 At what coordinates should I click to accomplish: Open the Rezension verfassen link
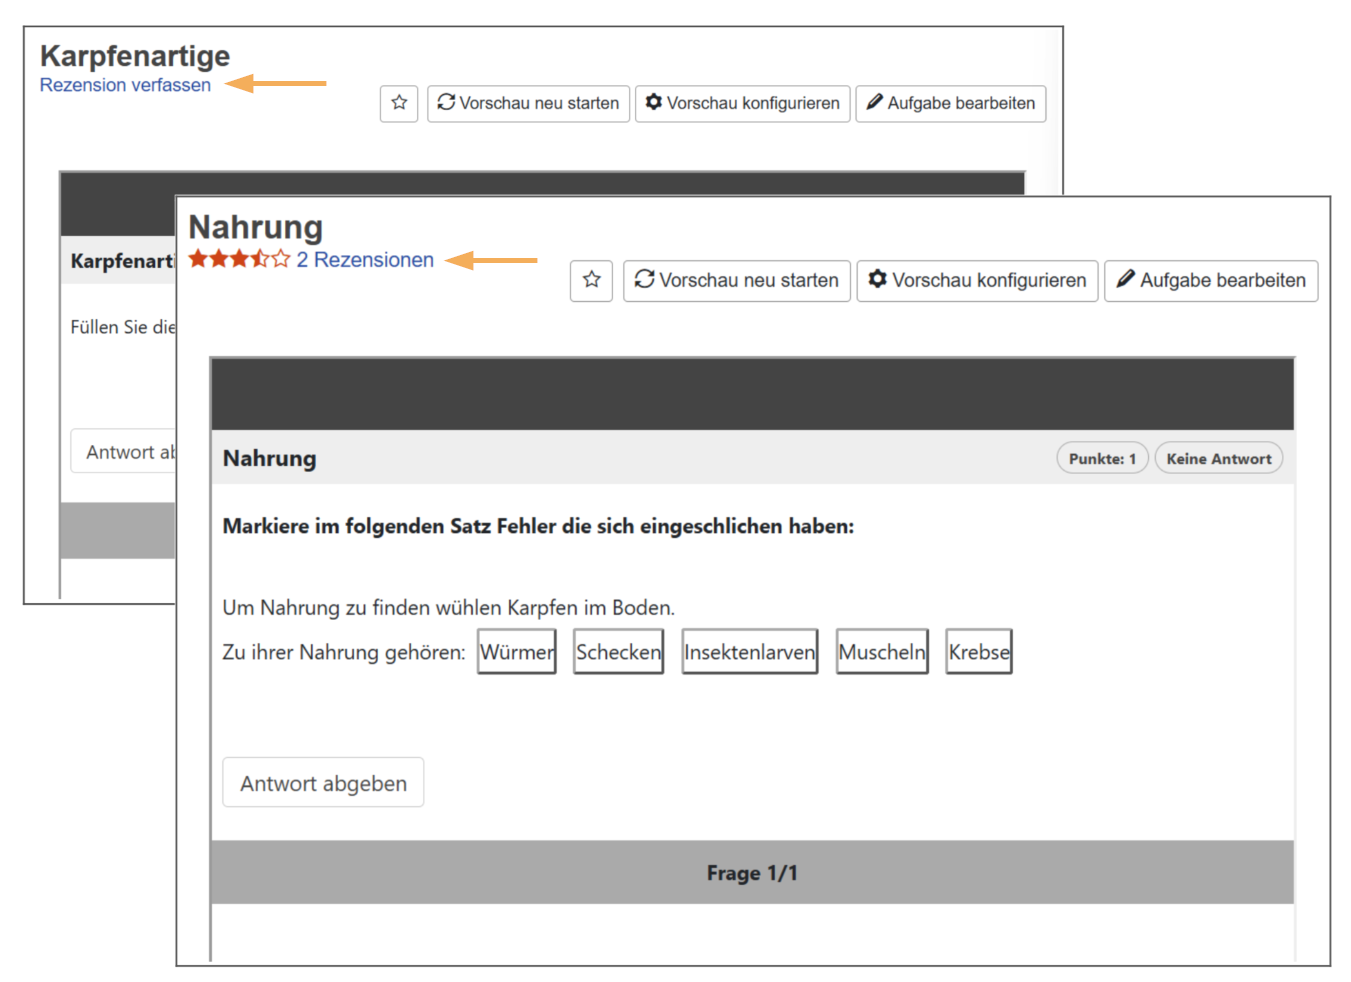click(x=125, y=85)
